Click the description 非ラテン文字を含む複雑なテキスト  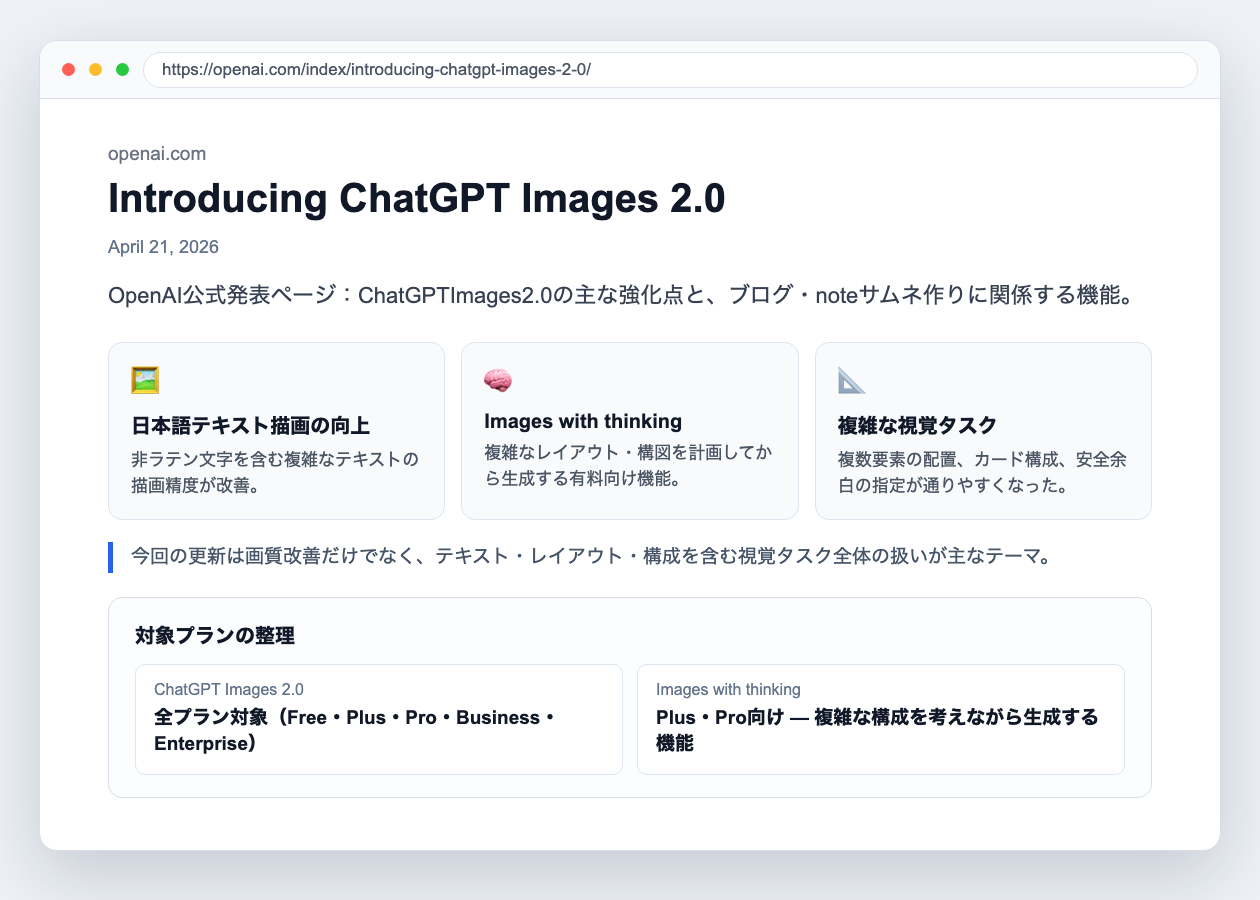coord(275,472)
